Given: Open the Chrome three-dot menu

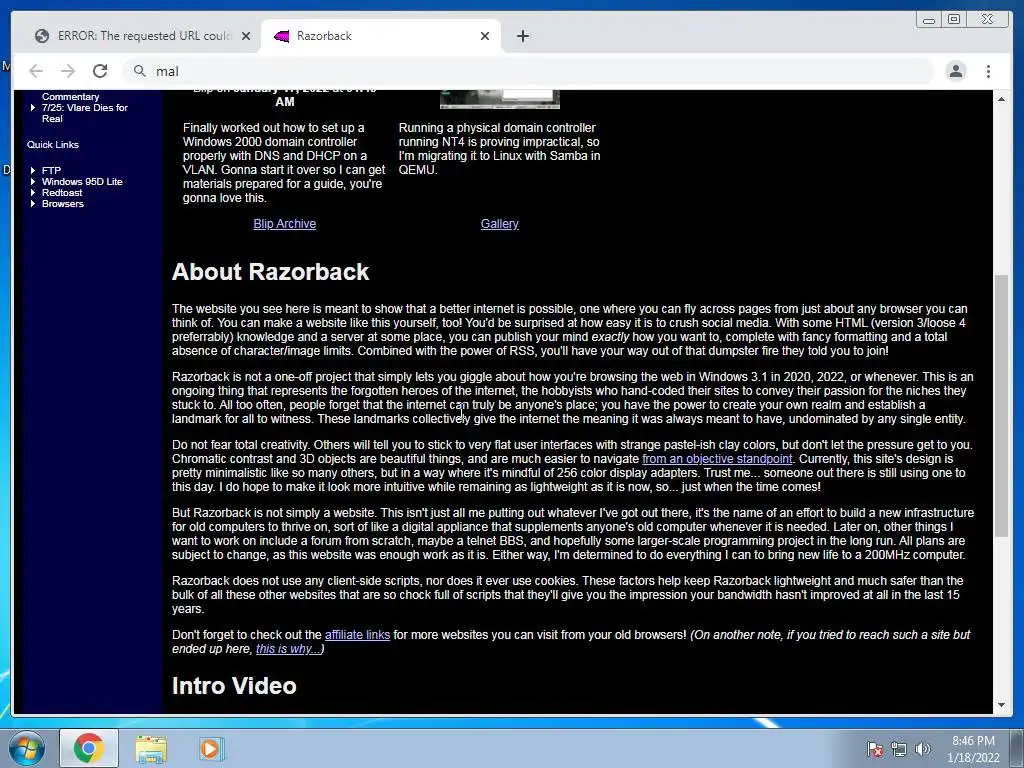Looking at the screenshot, I should click(988, 71).
